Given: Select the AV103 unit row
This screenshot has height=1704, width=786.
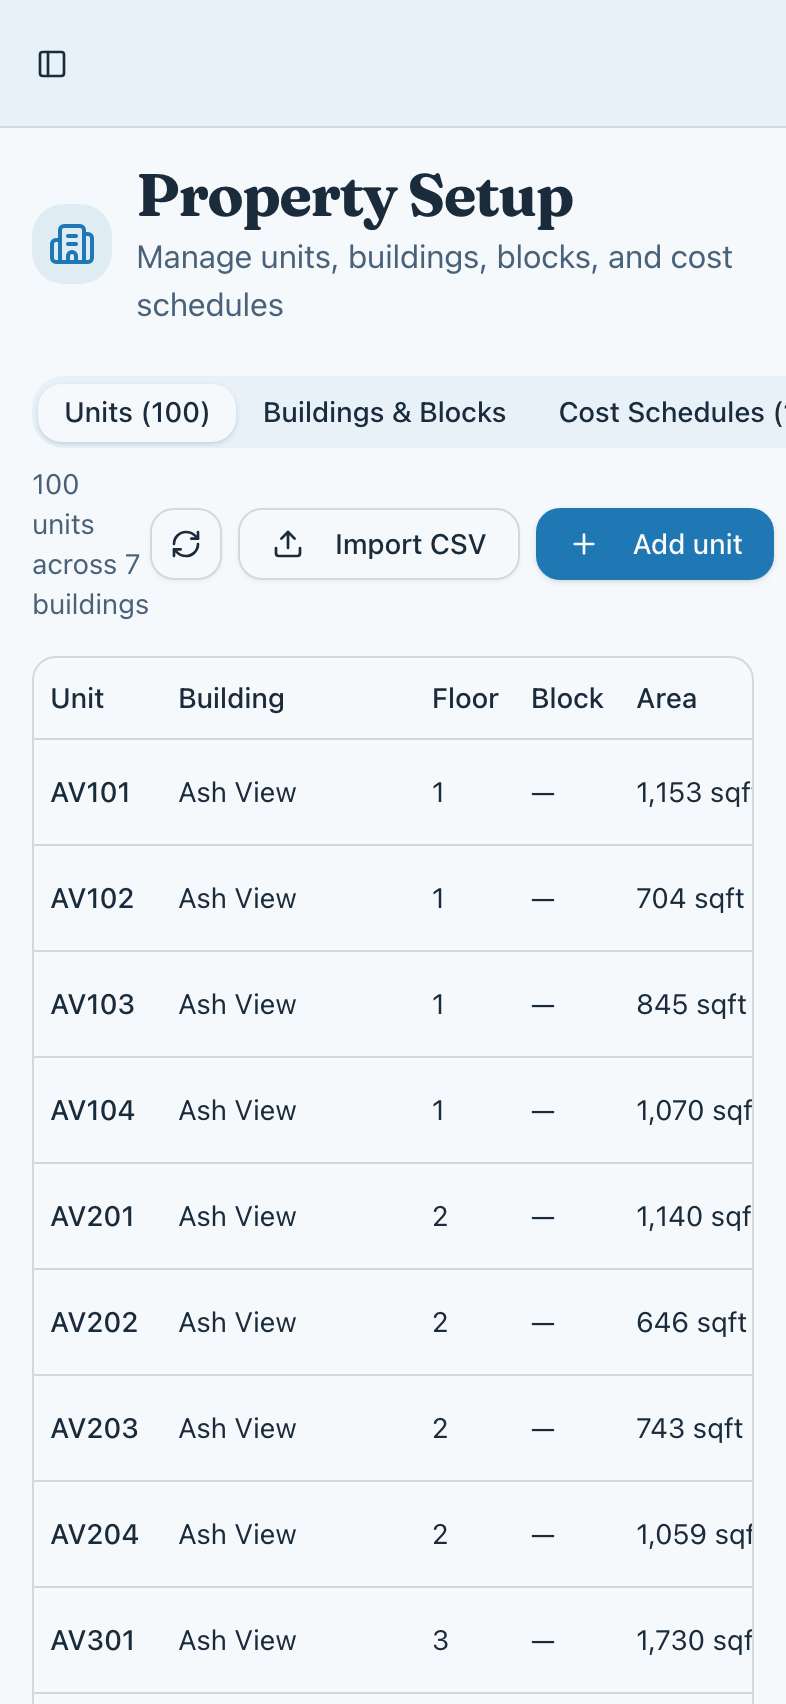Looking at the screenshot, I should [x=92, y=1005].
